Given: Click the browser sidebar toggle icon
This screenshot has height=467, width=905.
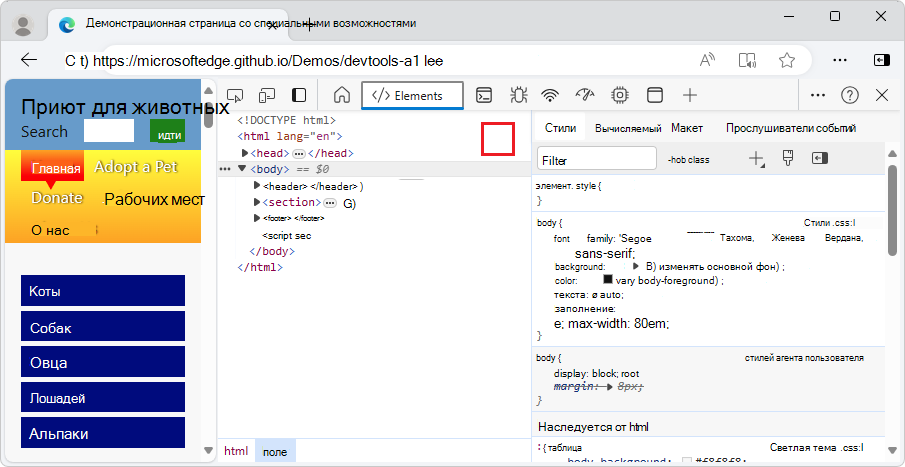Looking at the screenshot, I should pos(881,60).
